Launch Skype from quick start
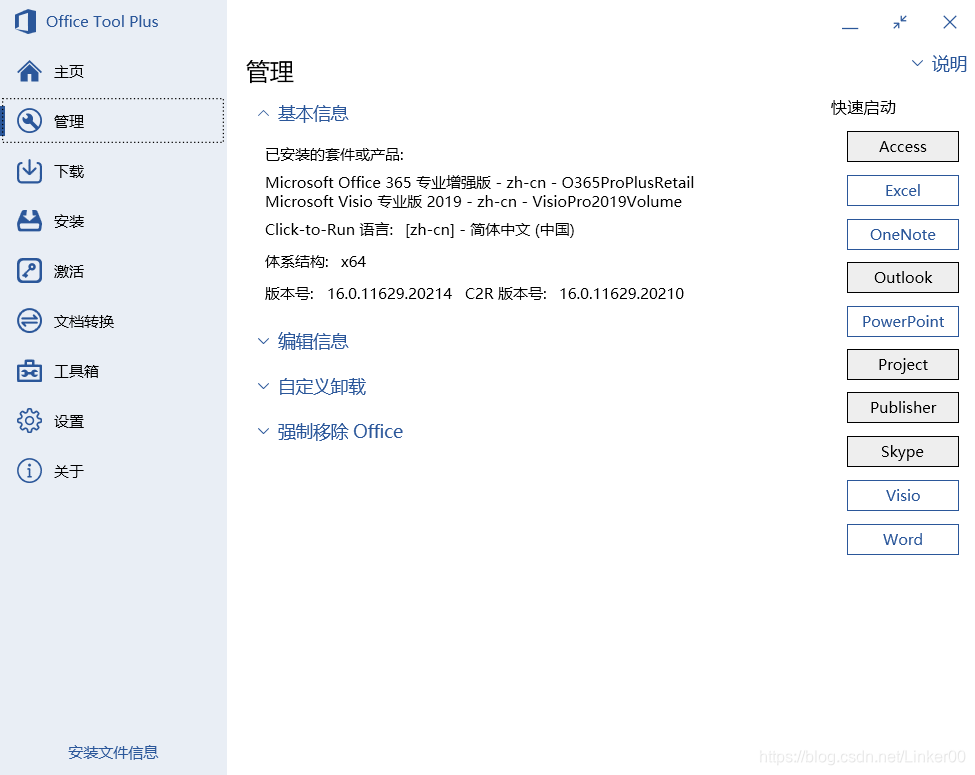Screen dimensions: 975x775 pos(903,452)
